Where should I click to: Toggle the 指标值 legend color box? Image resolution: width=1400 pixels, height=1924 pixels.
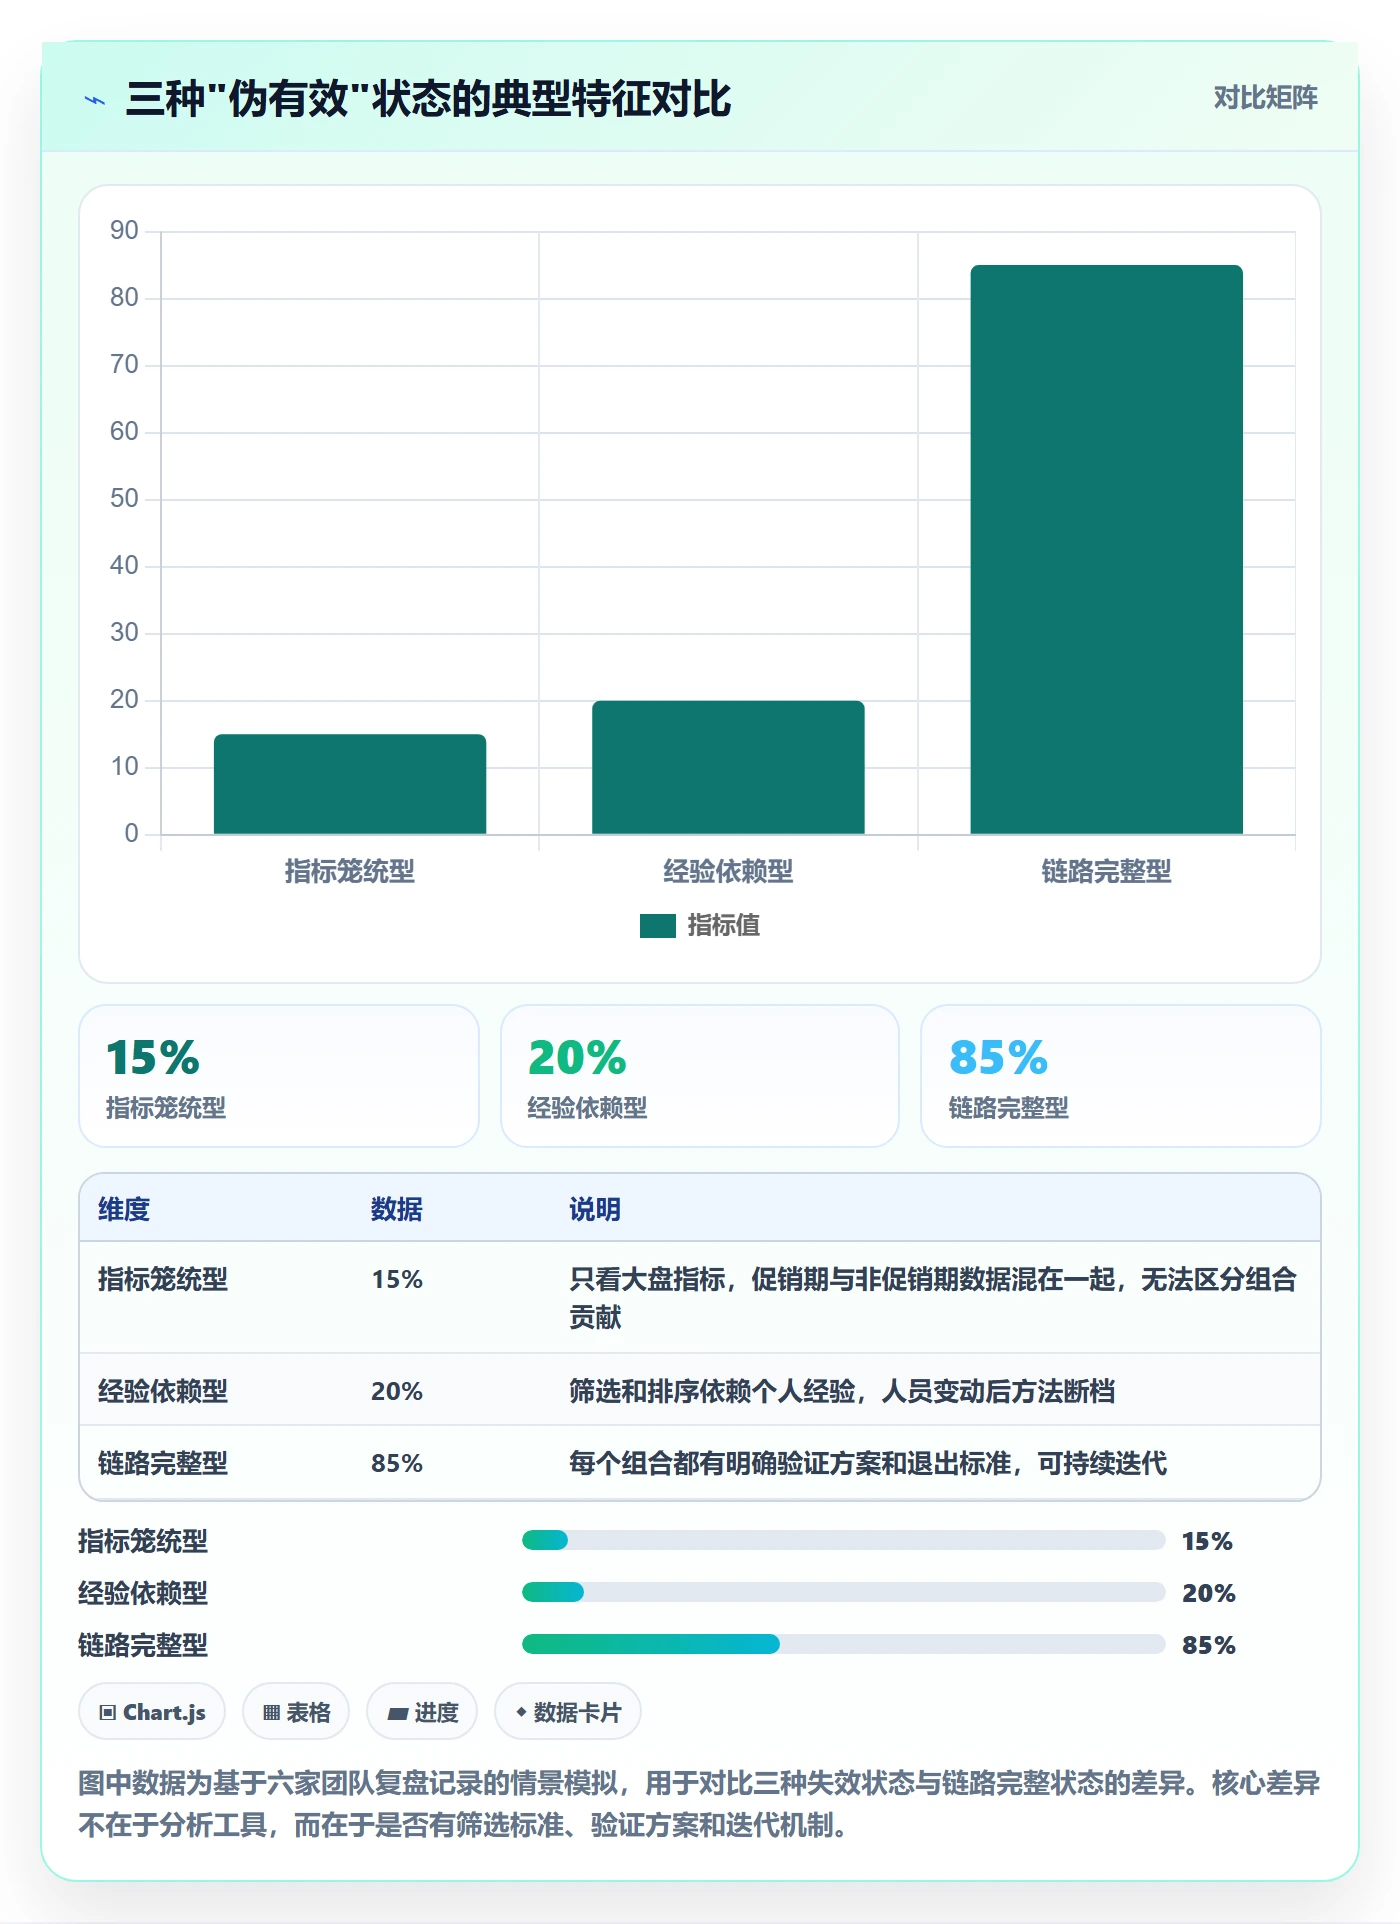pos(658,926)
